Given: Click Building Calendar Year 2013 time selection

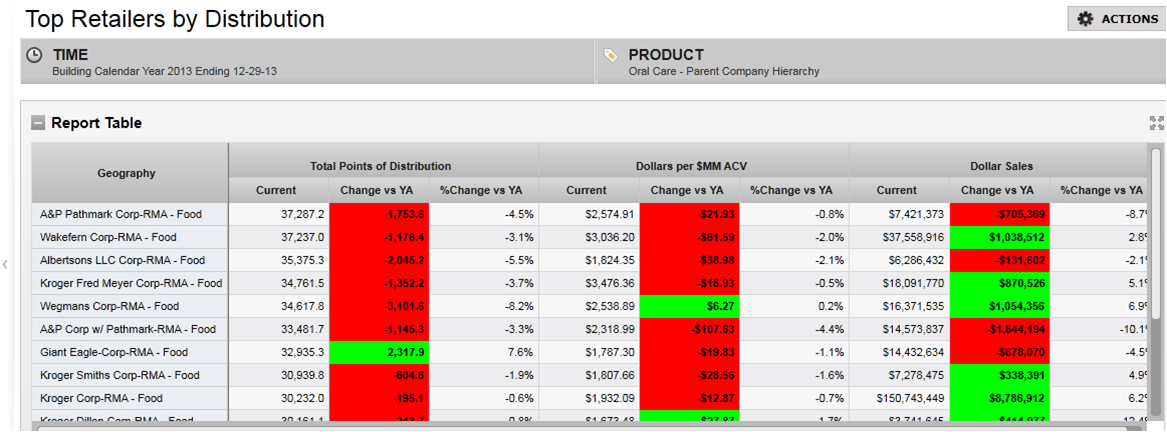Looking at the screenshot, I should 164,72.
